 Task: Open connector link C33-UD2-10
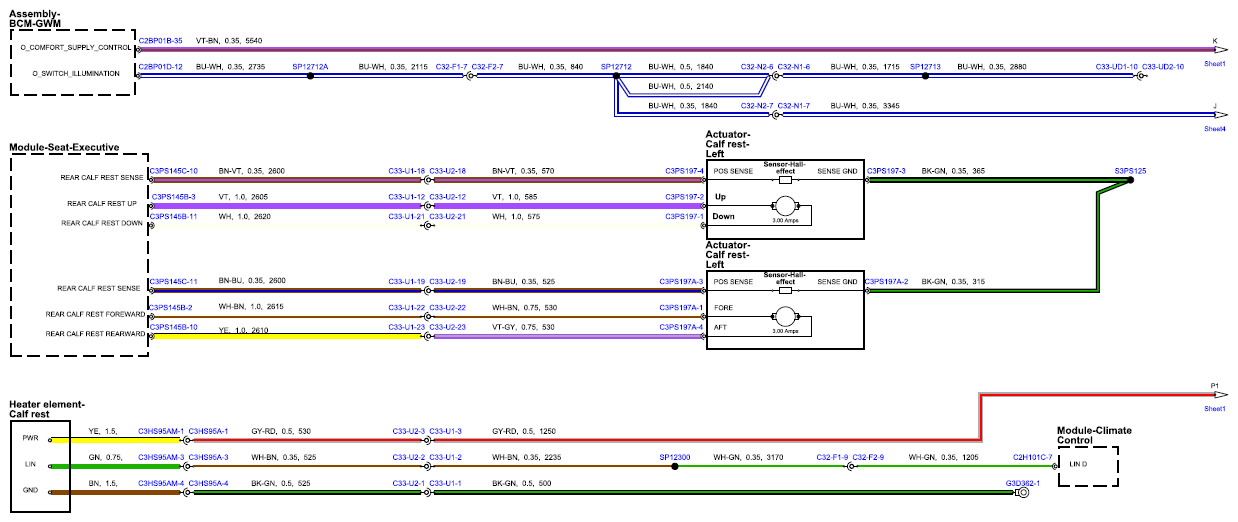tap(1164, 66)
